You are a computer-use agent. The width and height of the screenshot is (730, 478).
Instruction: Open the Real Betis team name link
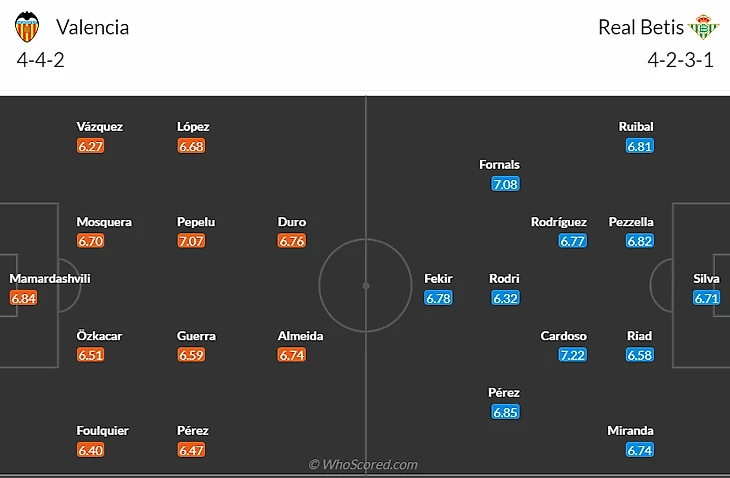tap(640, 27)
